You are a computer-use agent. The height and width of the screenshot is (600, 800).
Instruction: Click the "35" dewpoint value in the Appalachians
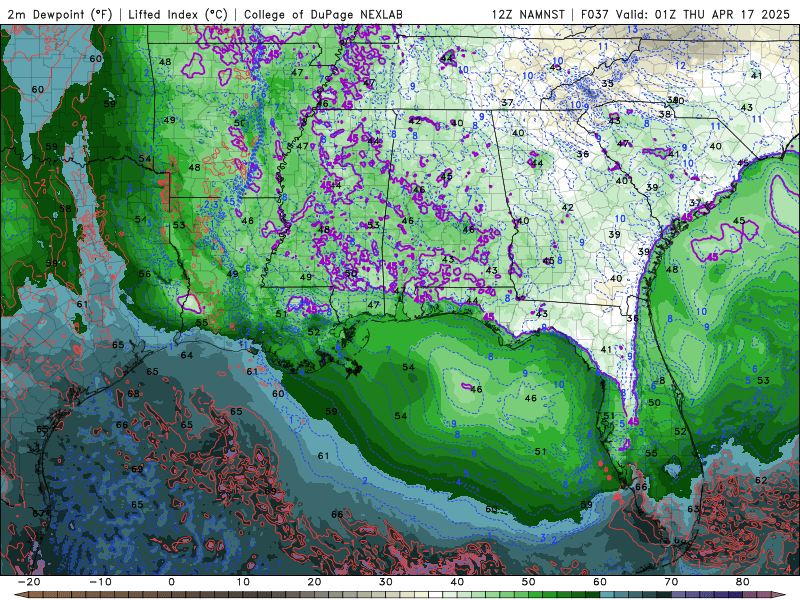[607, 83]
